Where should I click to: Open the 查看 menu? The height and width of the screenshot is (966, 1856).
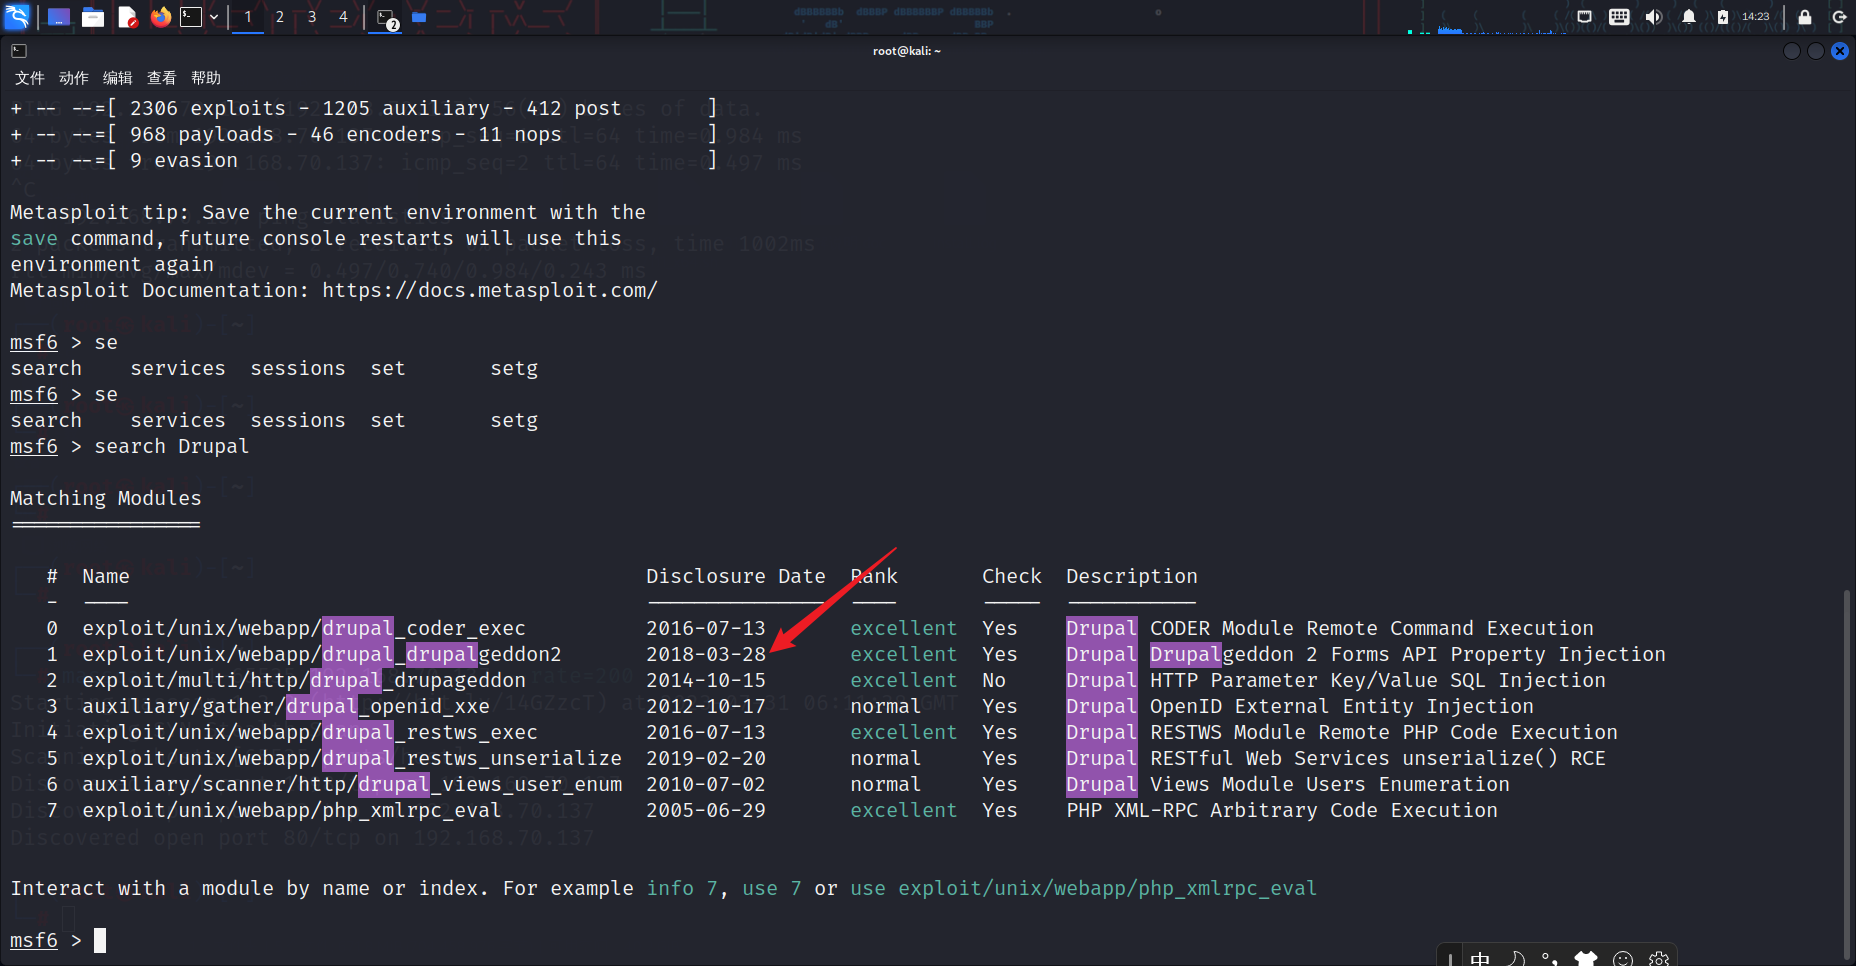tap(162, 78)
